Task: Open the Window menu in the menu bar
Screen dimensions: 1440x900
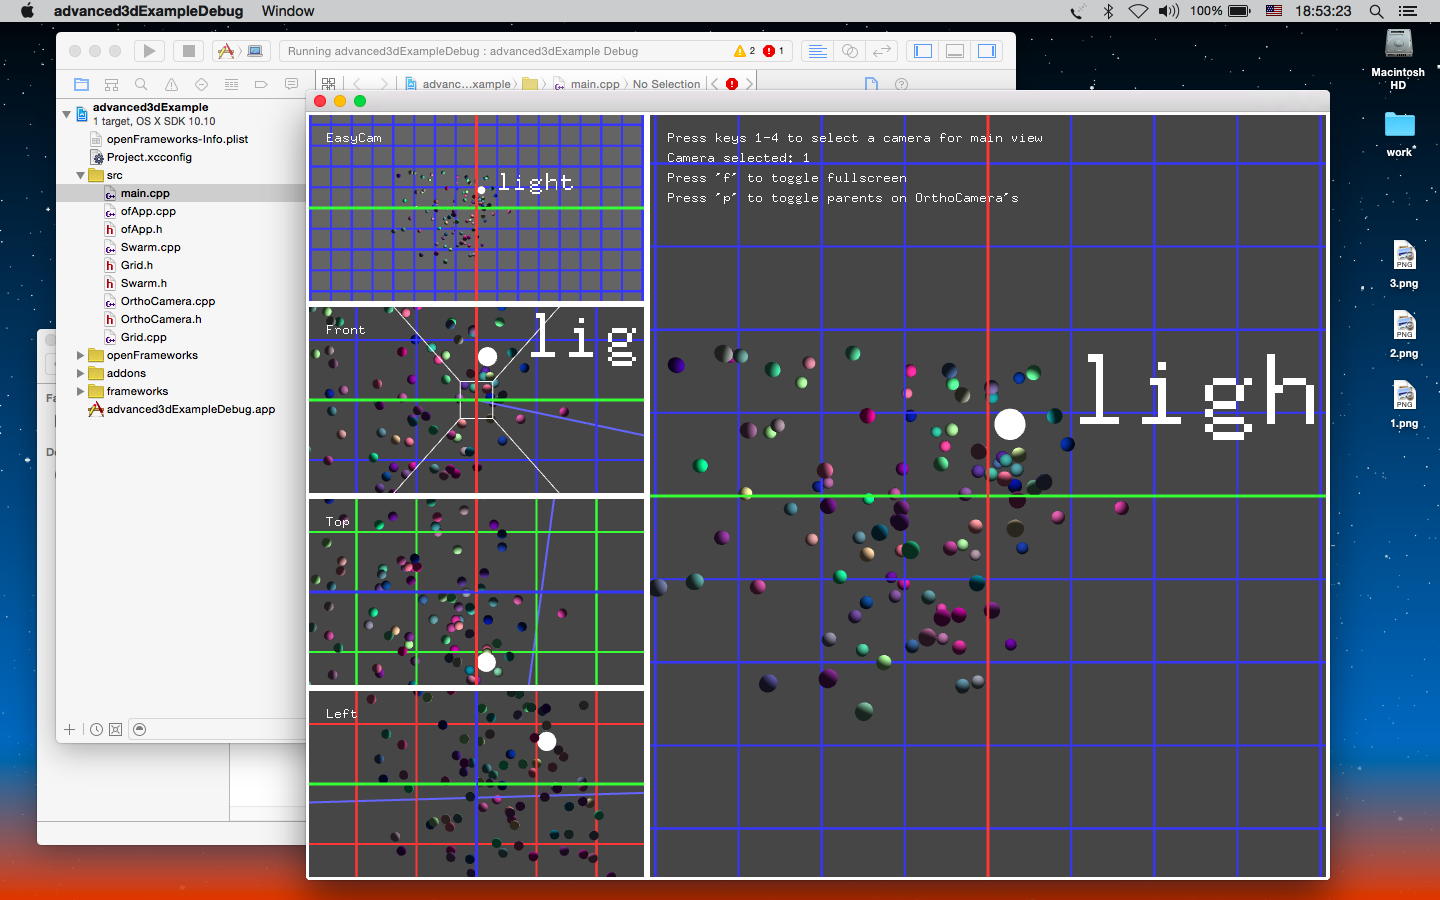Action: (x=288, y=11)
